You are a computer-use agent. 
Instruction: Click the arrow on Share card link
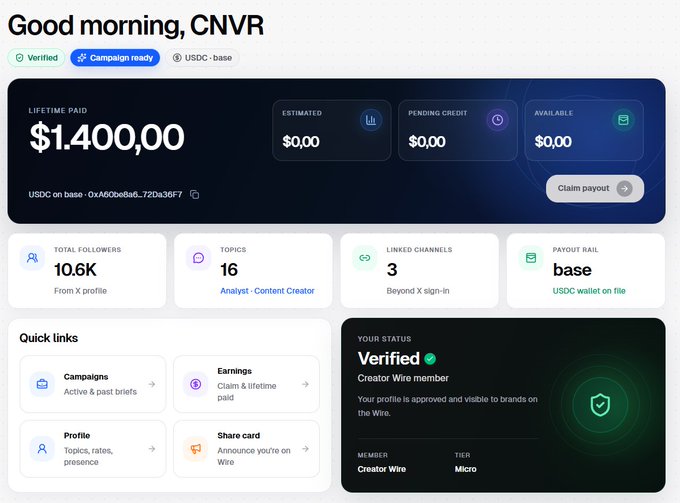click(x=305, y=449)
